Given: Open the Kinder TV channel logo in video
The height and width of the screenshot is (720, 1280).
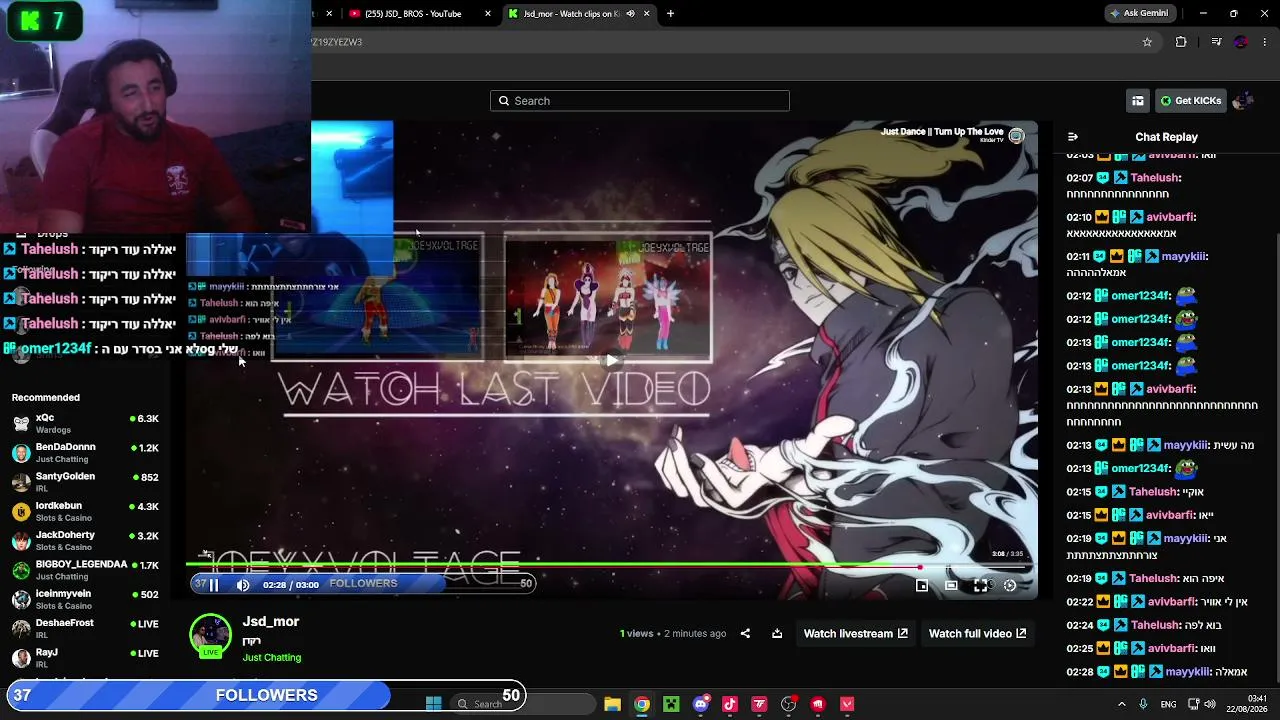Looking at the screenshot, I should [1016, 136].
